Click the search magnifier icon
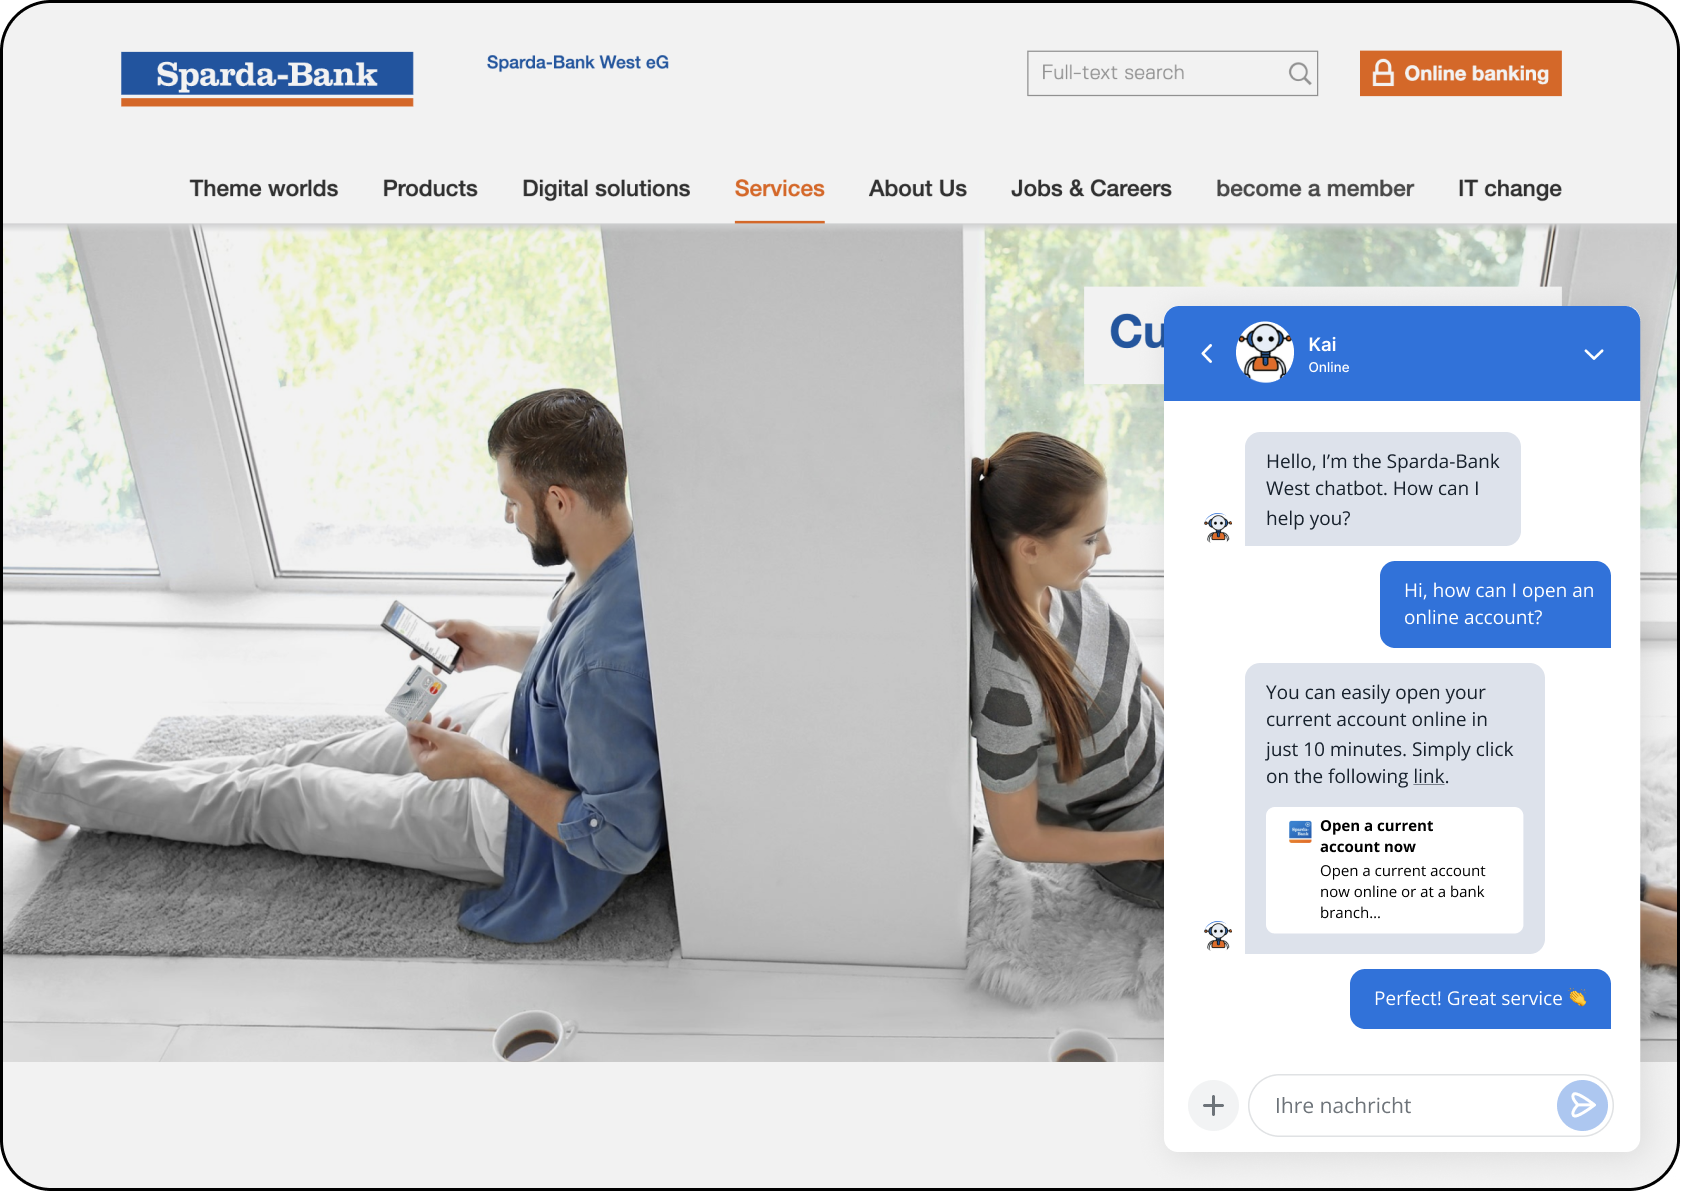Viewport: 1684px width, 1196px height. [x=1299, y=74]
